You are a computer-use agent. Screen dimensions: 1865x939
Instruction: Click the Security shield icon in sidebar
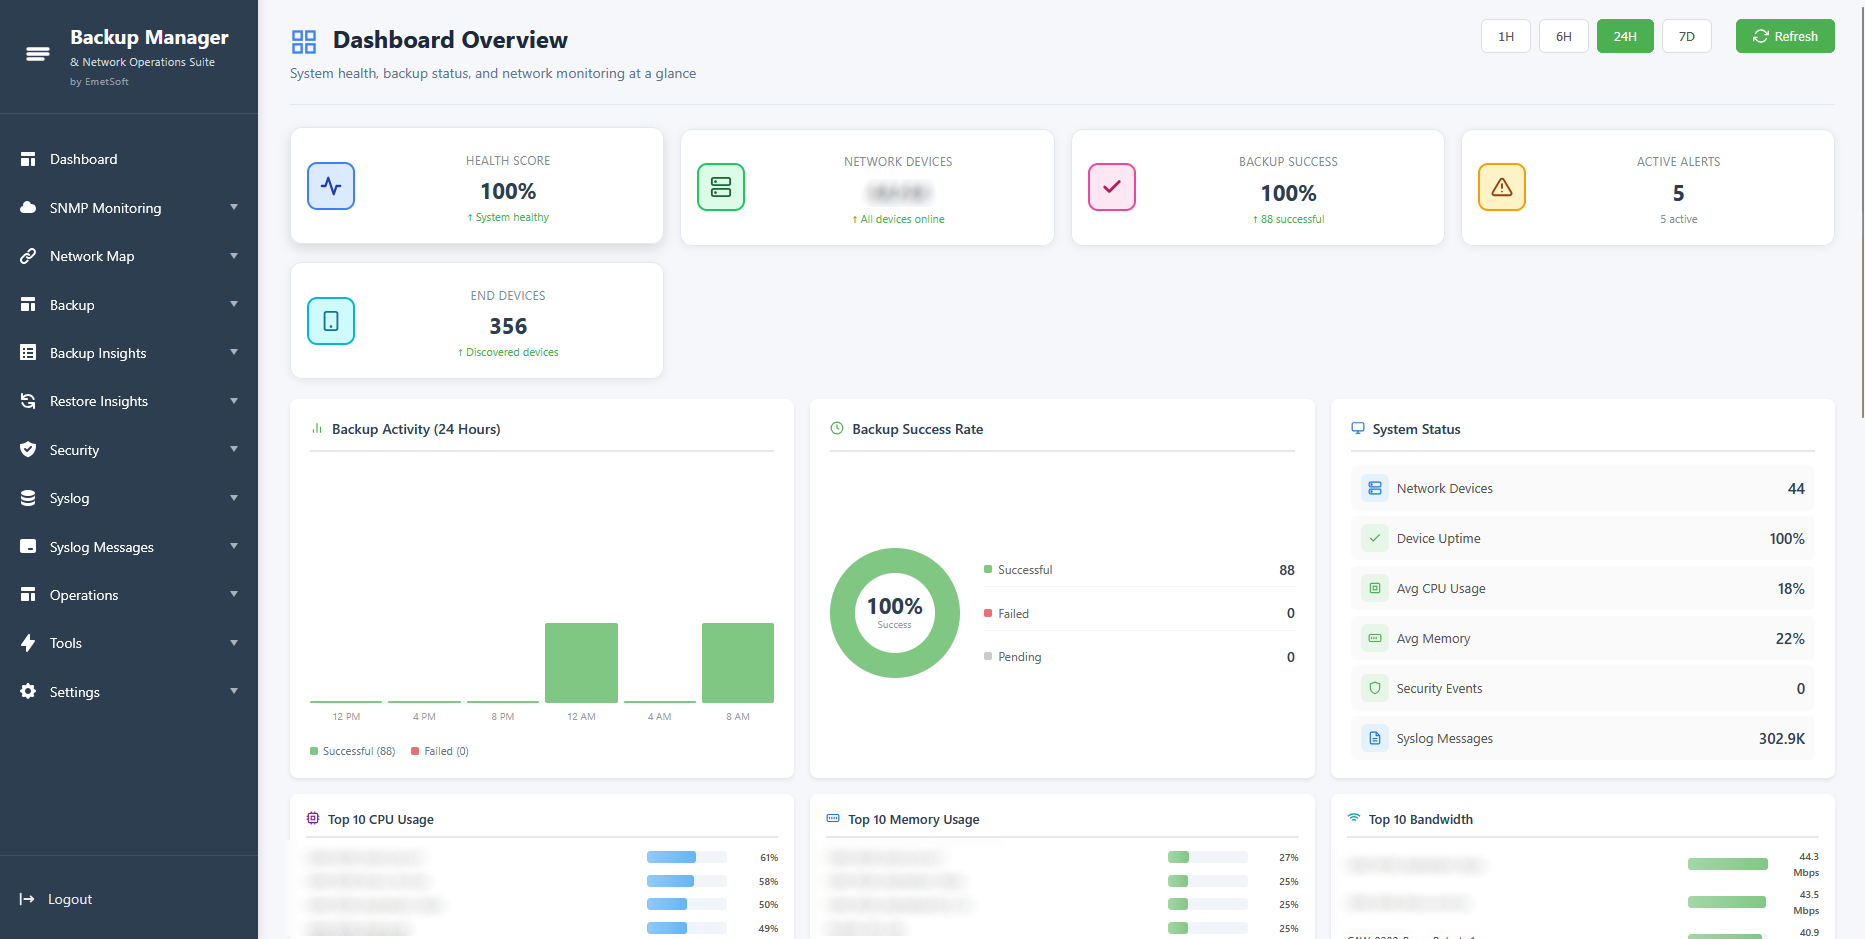tap(28, 450)
